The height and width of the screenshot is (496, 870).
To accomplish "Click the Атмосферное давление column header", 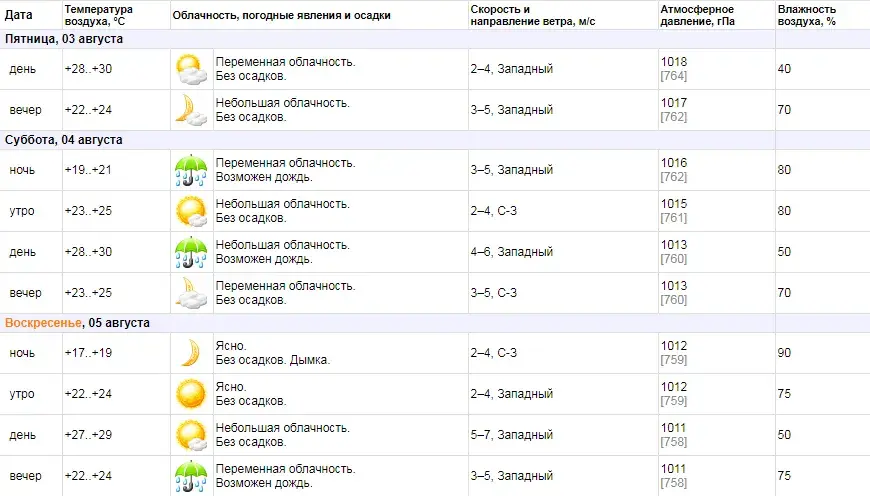I will tap(697, 15).
